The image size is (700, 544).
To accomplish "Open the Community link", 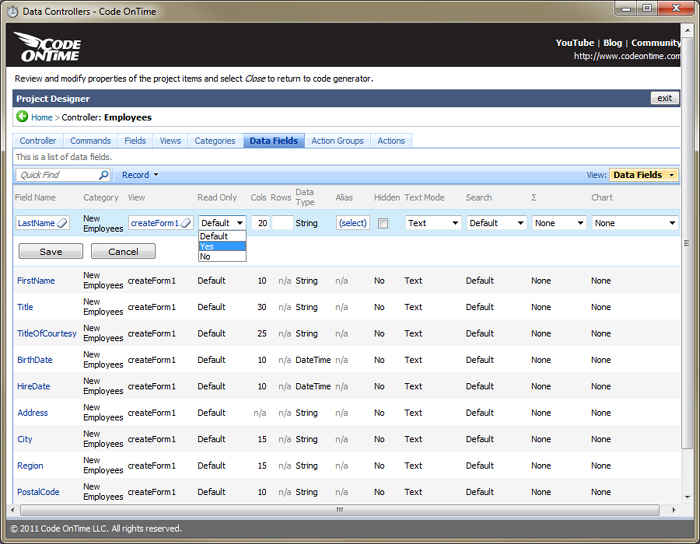I will 656,43.
